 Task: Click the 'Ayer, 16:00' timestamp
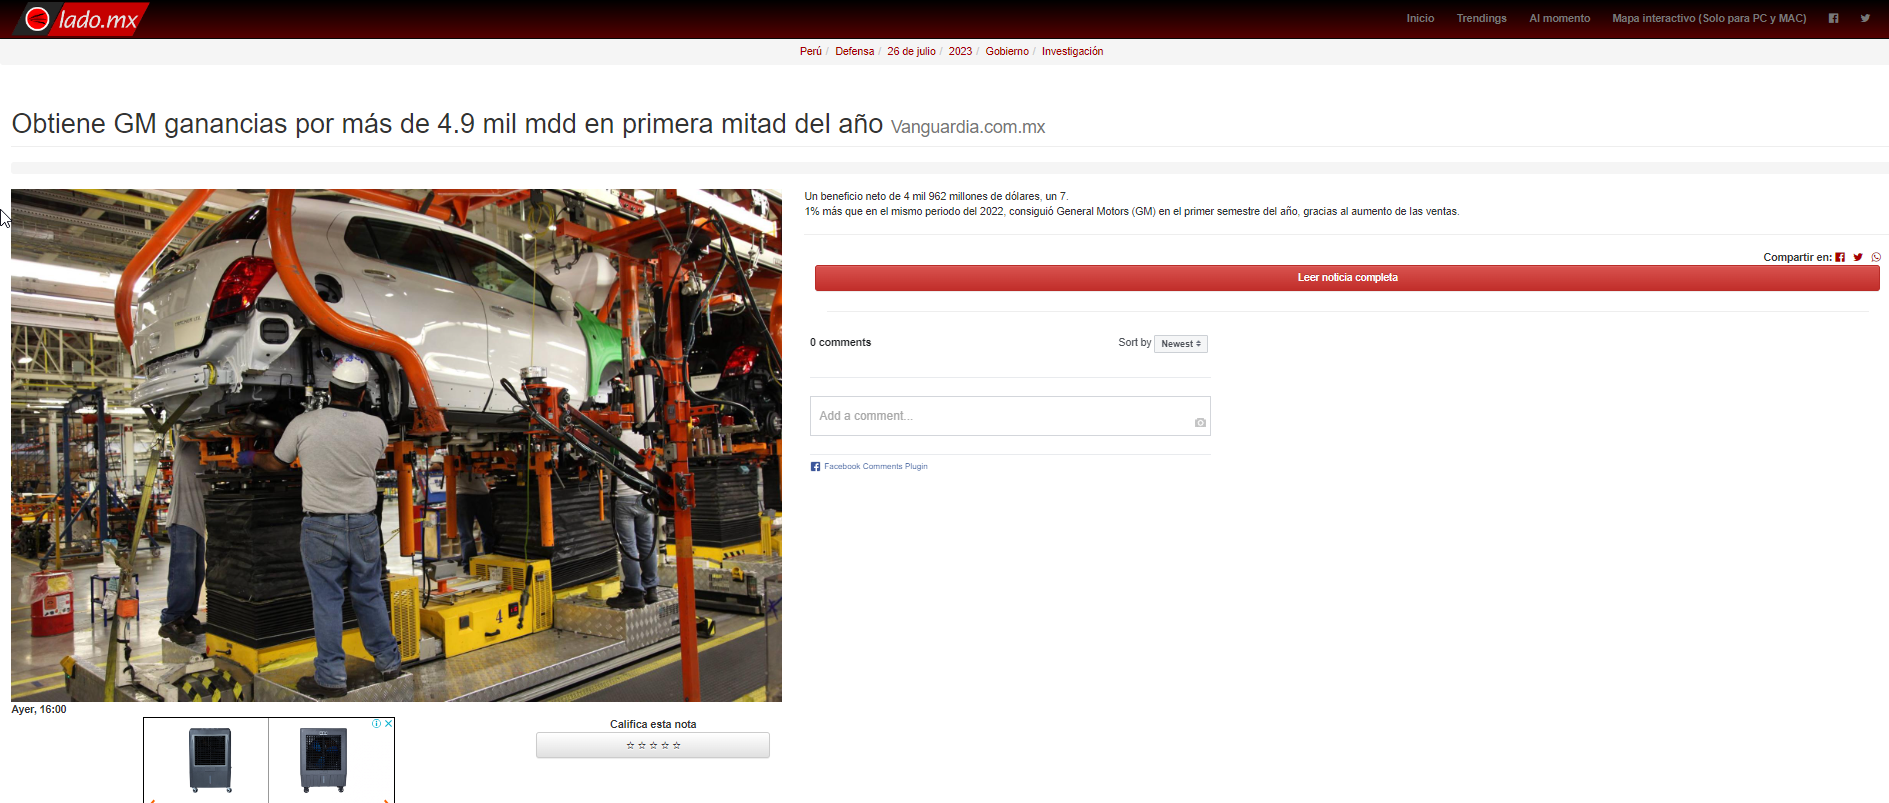[x=39, y=709]
